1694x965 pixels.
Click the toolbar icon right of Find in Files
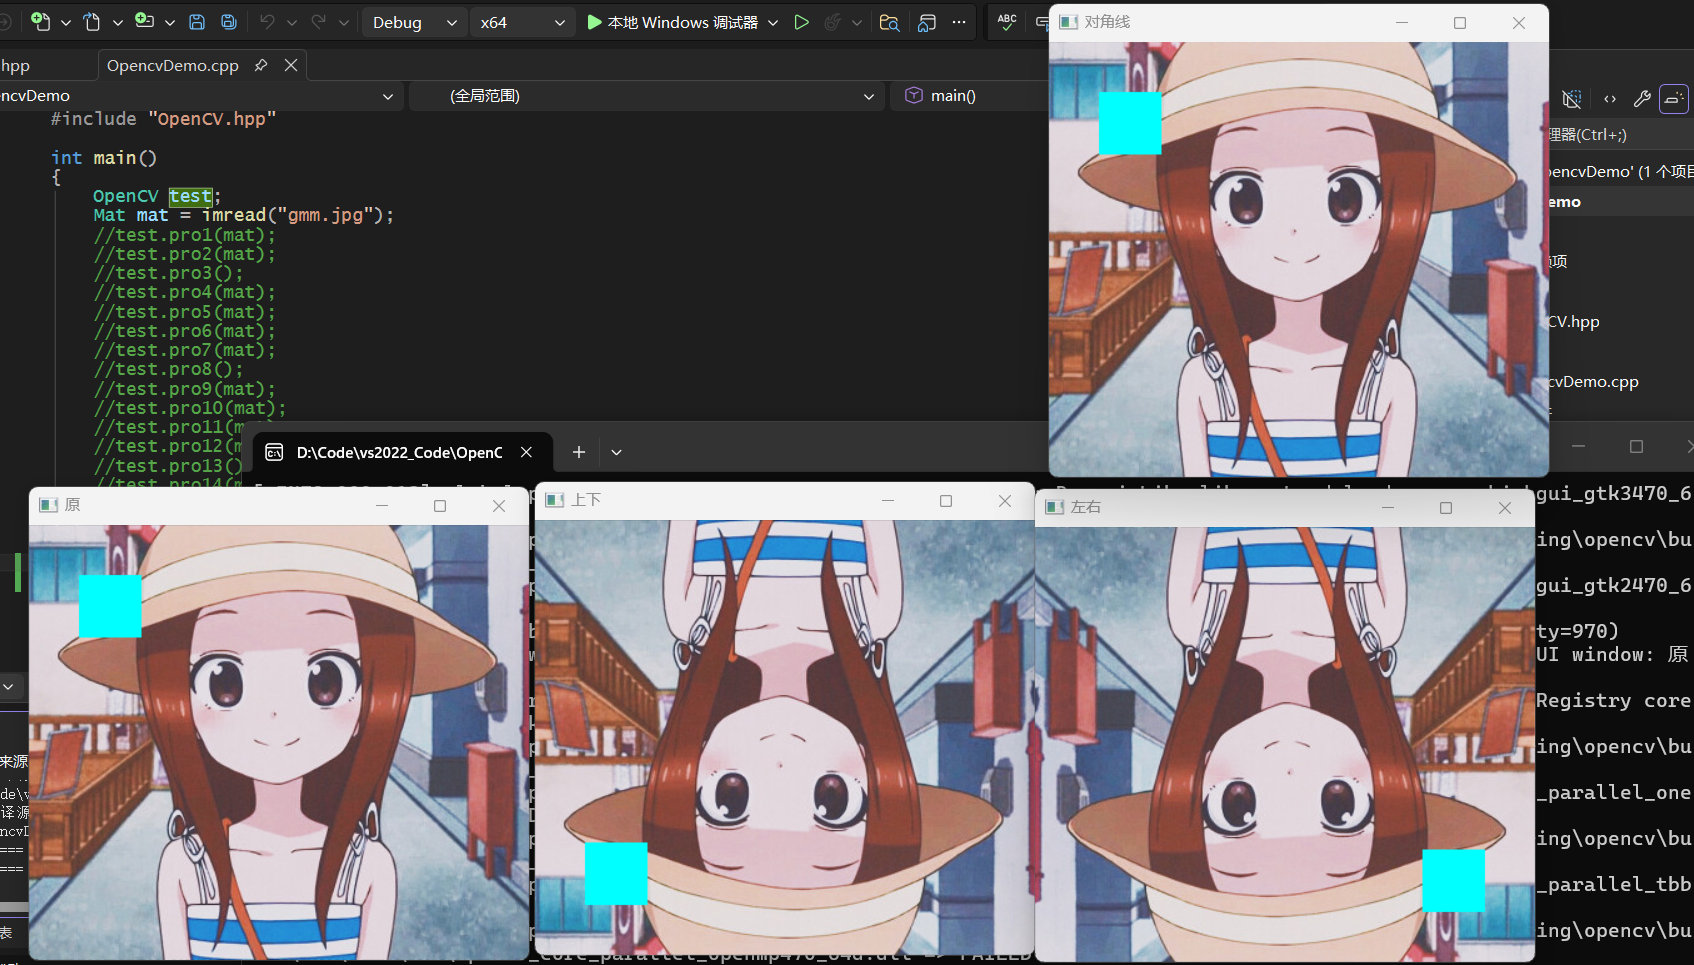click(x=927, y=22)
